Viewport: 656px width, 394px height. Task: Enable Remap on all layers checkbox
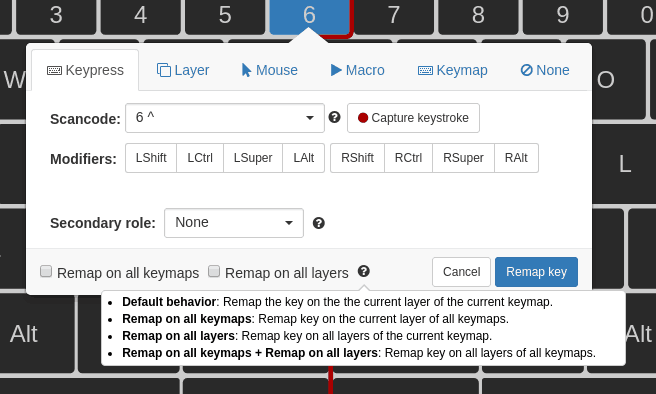coord(214,271)
